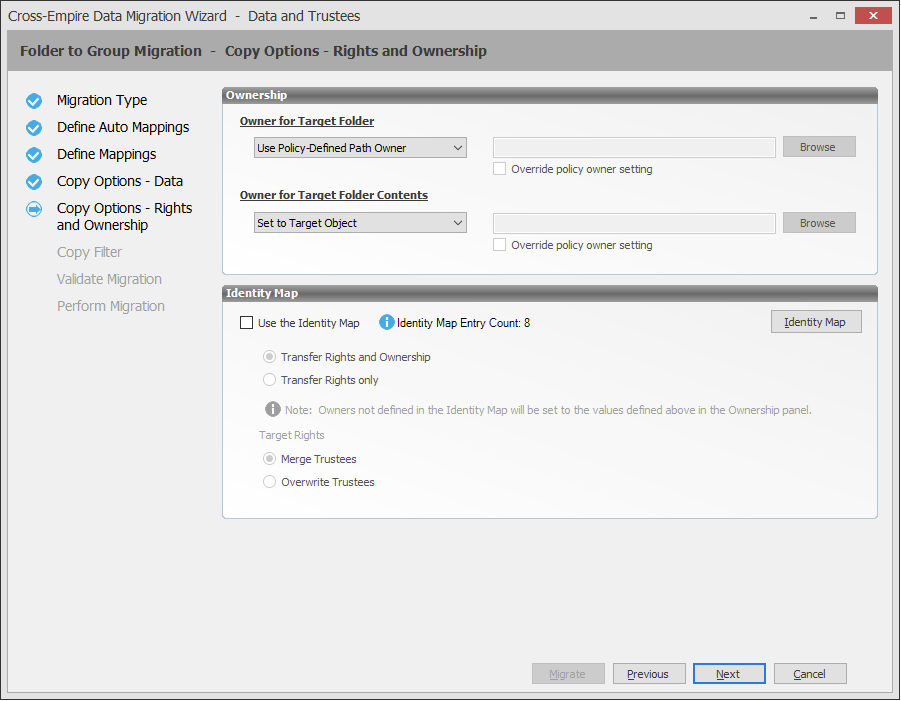Screen dimensions: 901x701
Task: Open the Define Mappings wizard step
Action: click(x=106, y=155)
